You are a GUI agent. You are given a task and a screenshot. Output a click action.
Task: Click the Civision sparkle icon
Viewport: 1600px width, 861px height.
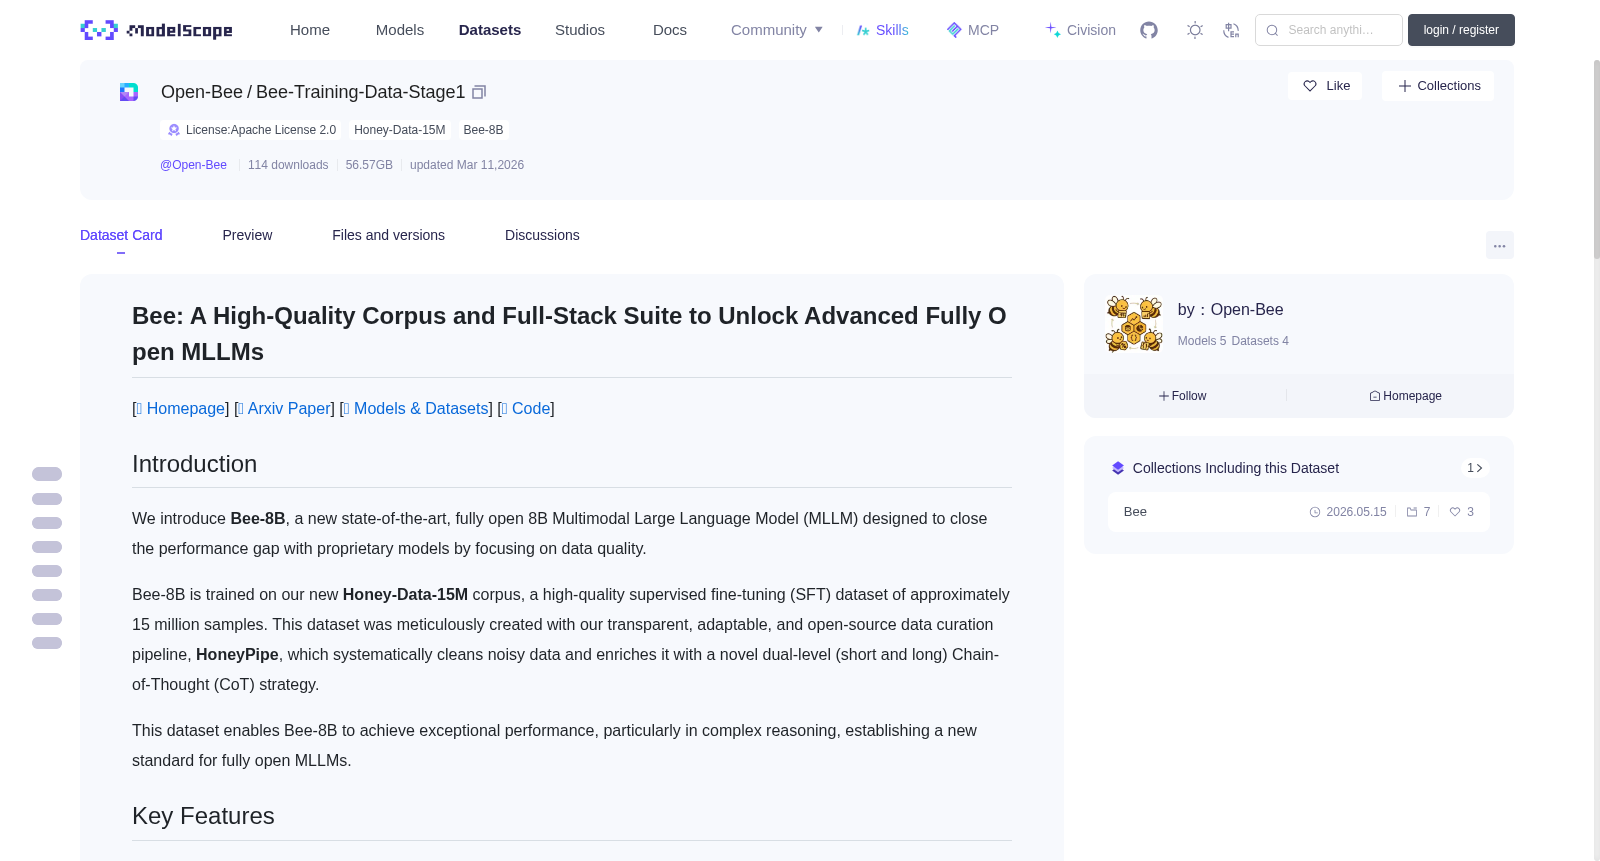1053,30
